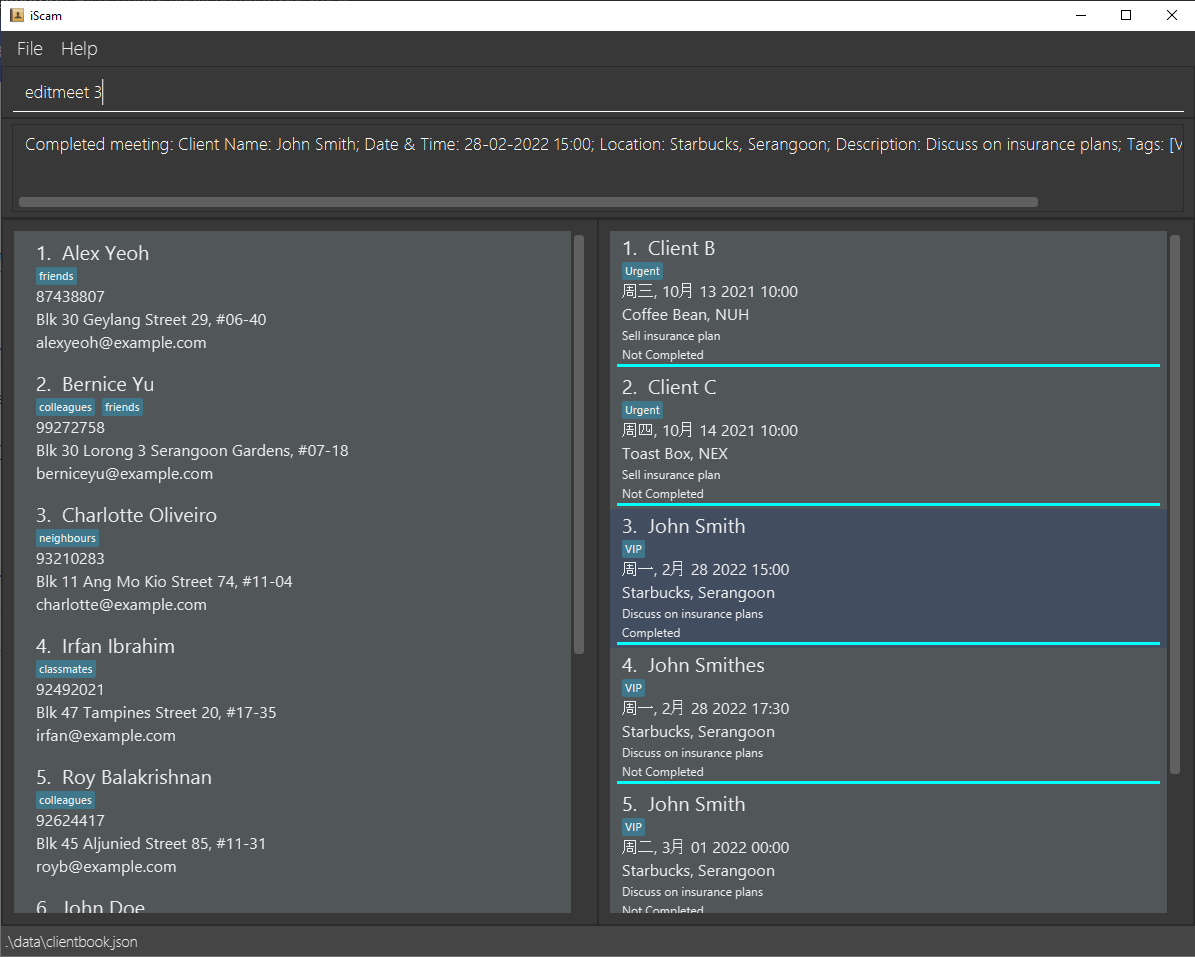This screenshot has width=1195, height=957.
Task: Click the client list vertical scrollbar
Action: click(578, 444)
